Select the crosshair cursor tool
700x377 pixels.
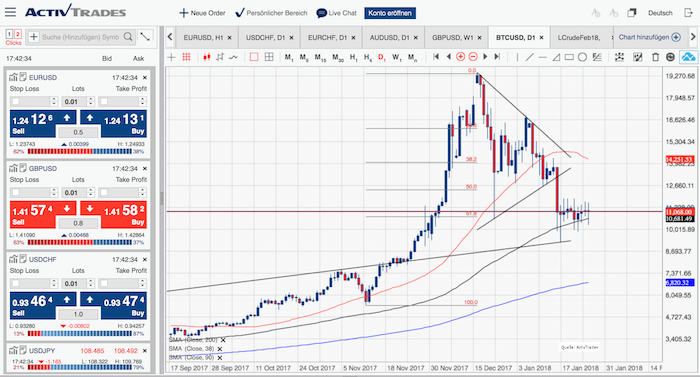pos(171,57)
